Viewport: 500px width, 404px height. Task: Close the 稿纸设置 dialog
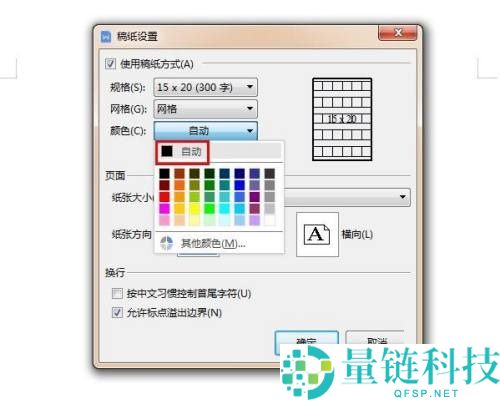[397, 33]
